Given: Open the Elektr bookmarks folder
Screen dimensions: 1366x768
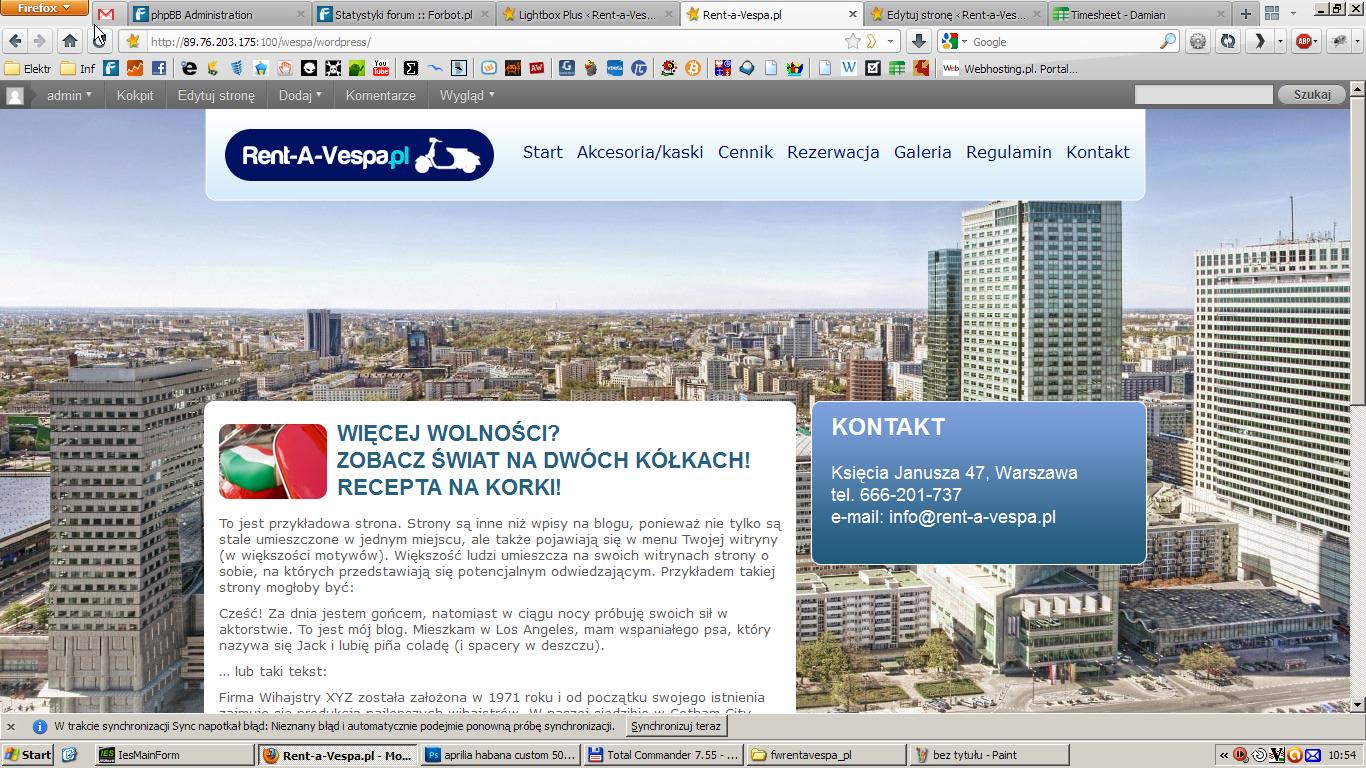Looking at the screenshot, I should click(29, 69).
